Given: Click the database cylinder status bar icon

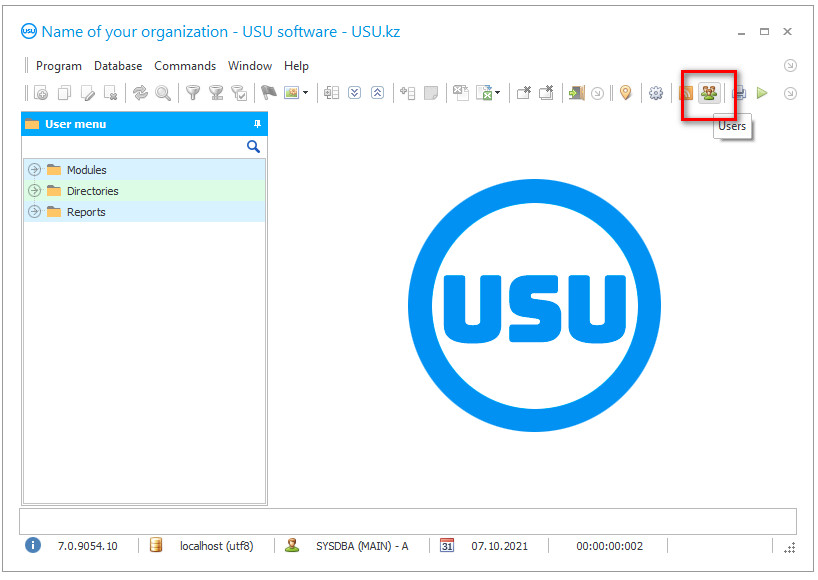Looking at the screenshot, I should (155, 546).
